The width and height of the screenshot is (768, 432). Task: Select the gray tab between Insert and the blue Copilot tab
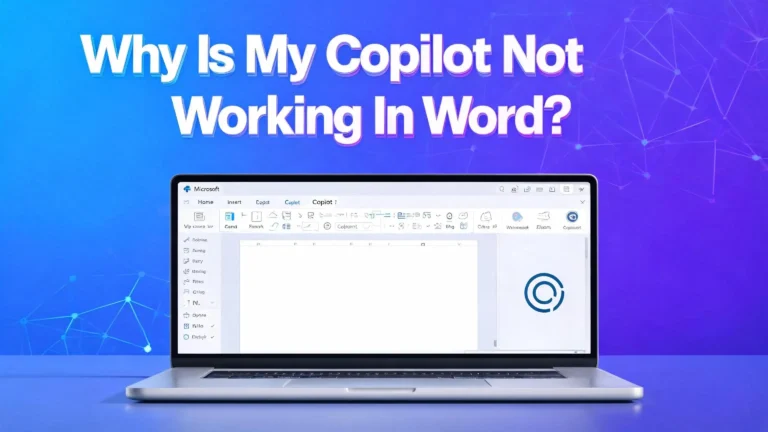(263, 202)
